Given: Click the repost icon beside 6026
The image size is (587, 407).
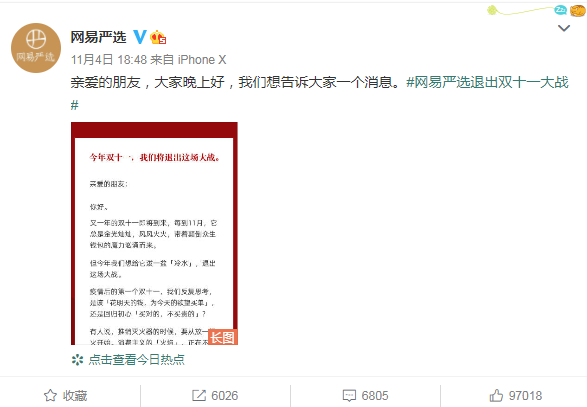Looking at the screenshot, I should click(x=199, y=396).
